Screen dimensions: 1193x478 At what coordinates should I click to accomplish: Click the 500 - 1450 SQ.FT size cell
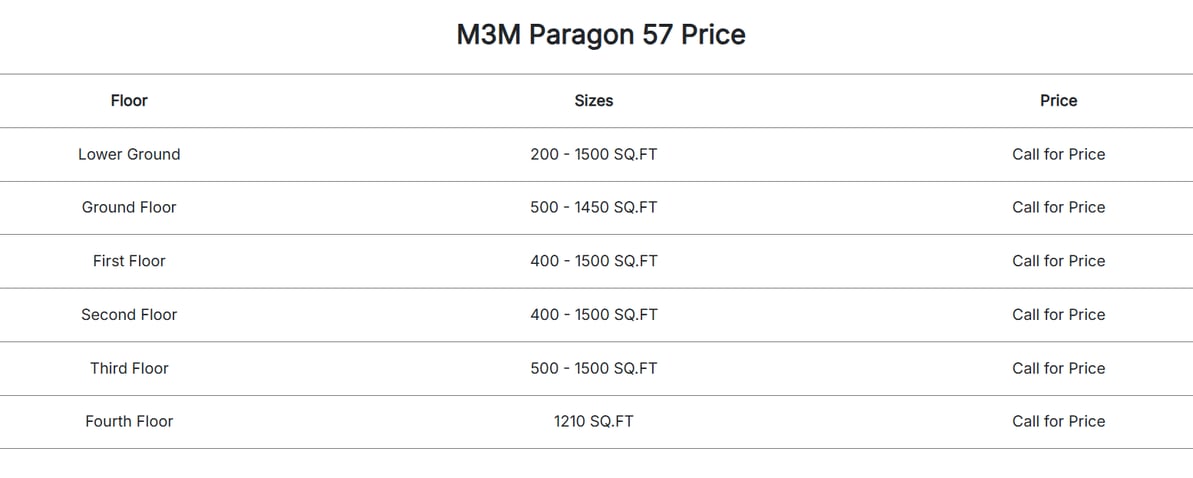point(593,208)
